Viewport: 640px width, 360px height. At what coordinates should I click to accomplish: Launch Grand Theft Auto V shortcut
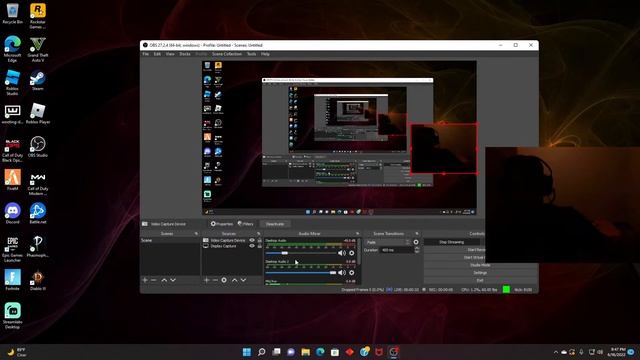tap(38, 48)
